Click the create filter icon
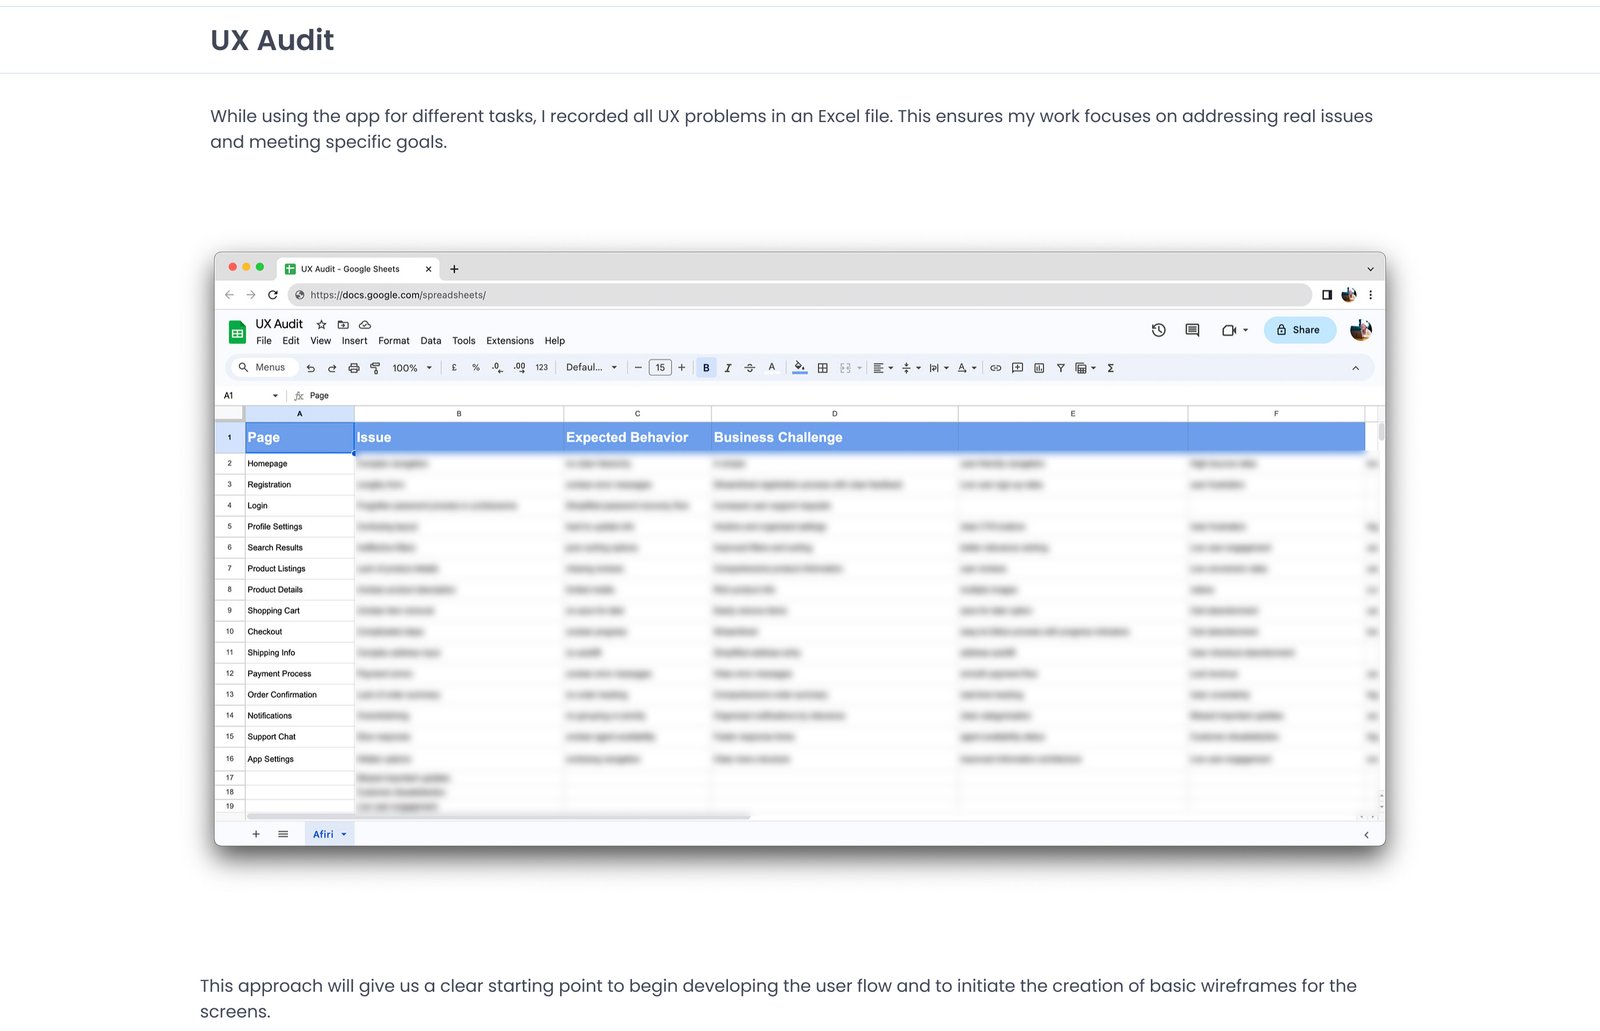The image size is (1600, 1031). [1060, 368]
